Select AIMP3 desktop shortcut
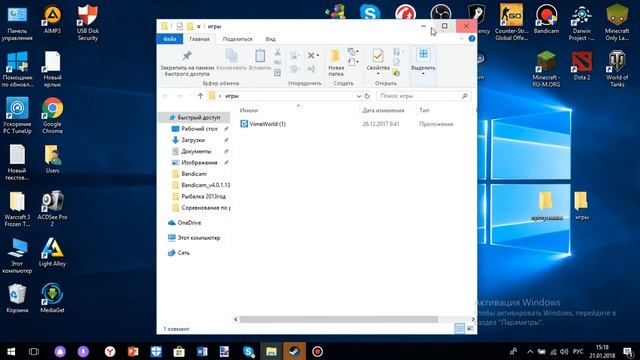 [x=52, y=20]
